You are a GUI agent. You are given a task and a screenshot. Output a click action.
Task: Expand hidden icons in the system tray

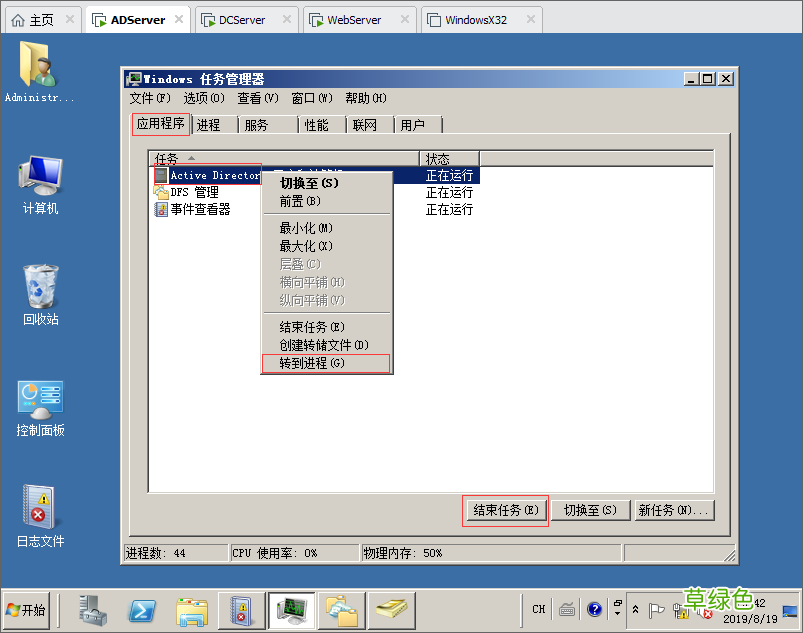[637, 609]
